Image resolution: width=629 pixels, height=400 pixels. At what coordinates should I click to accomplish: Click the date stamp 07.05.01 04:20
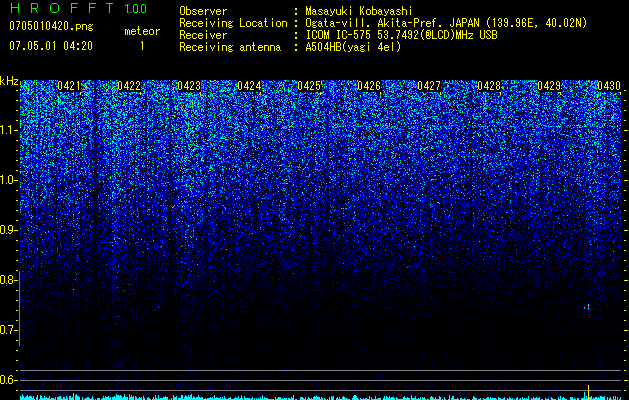51,46
